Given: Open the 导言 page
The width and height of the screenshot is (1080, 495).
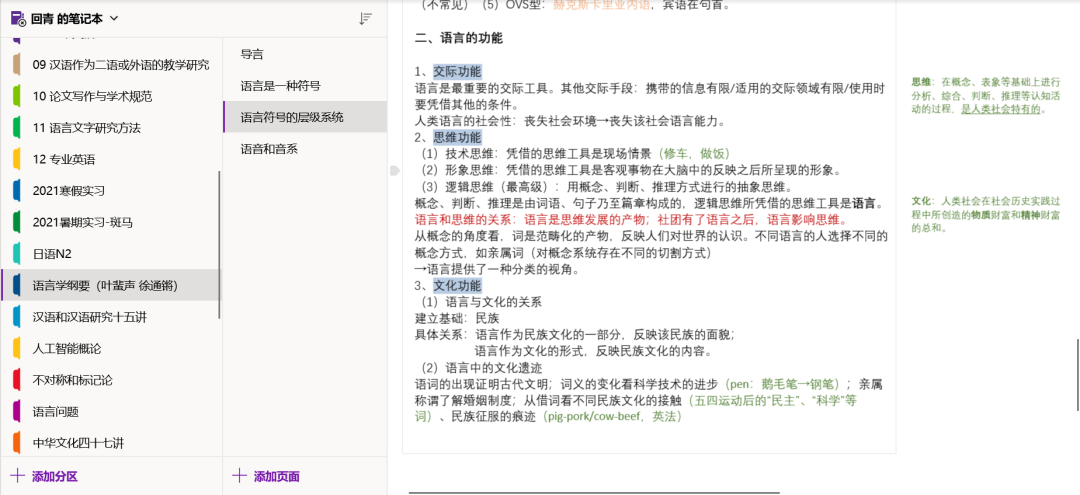Looking at the screenshot, I should pyautogui.click(x=252, y=54).
